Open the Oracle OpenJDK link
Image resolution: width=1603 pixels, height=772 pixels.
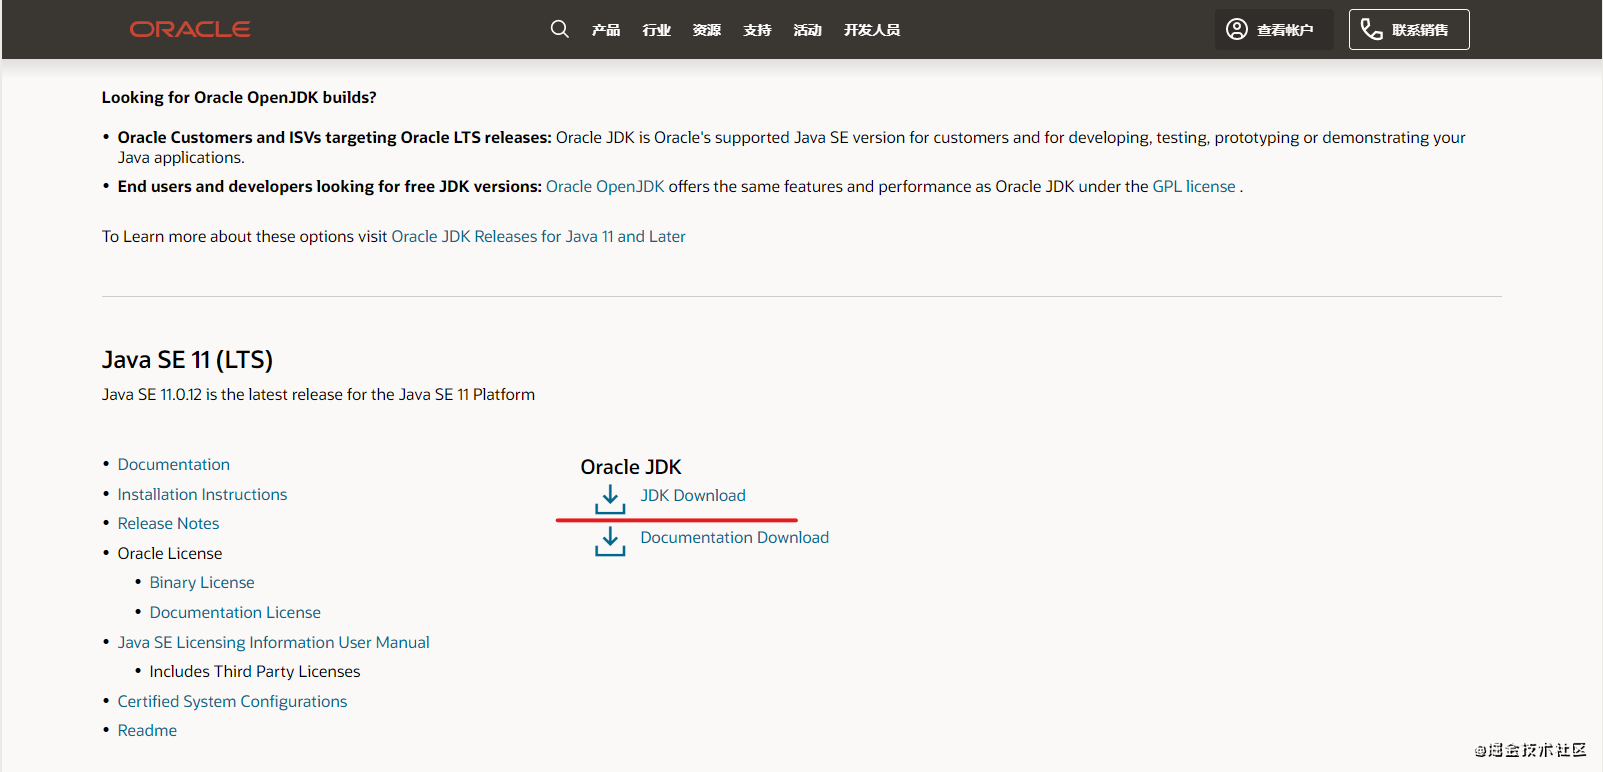click(605, 186)
